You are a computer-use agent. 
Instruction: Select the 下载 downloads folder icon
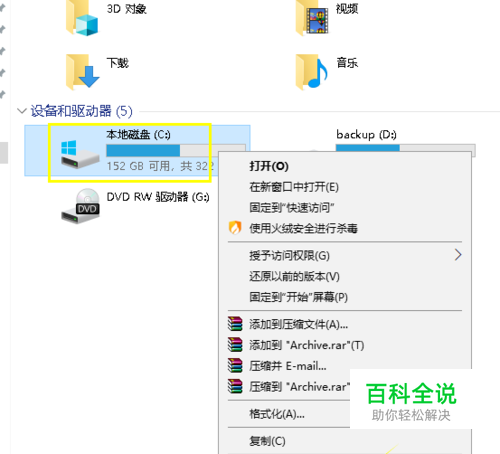click(82, 72)
